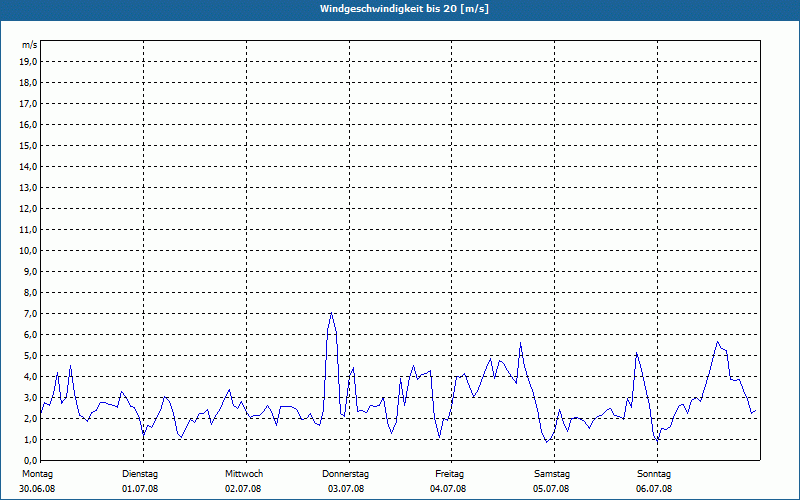Click the date 05.07.08

551,489
